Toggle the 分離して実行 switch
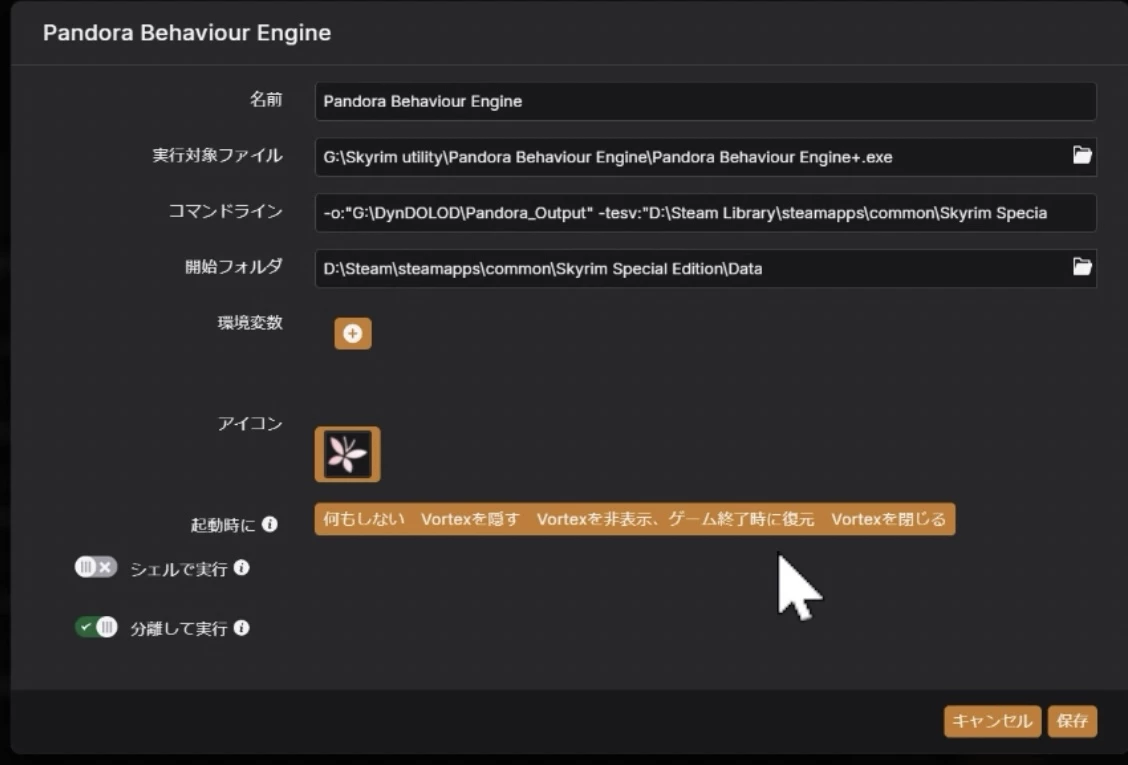 (96, 627)
